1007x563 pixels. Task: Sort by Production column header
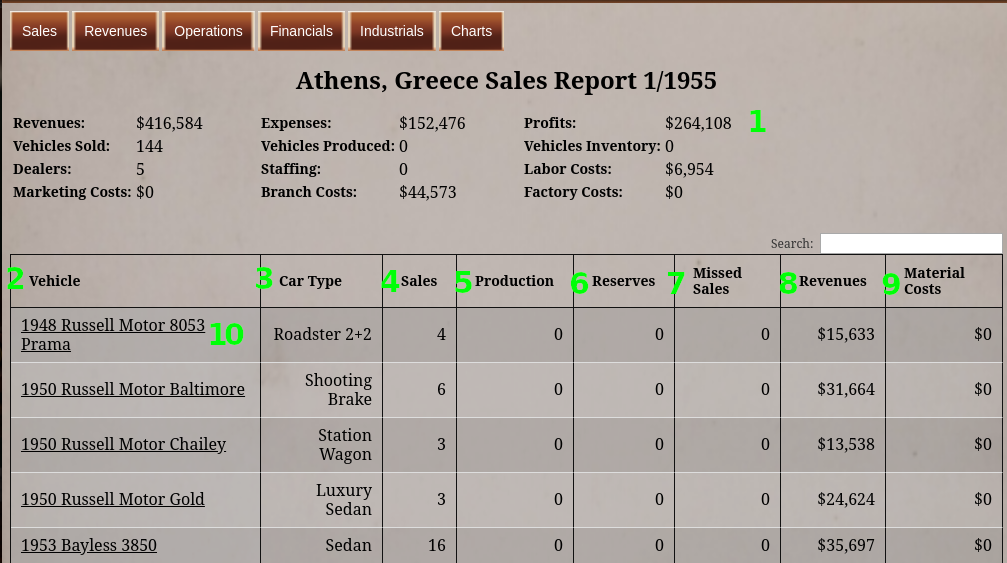(514, 281)
